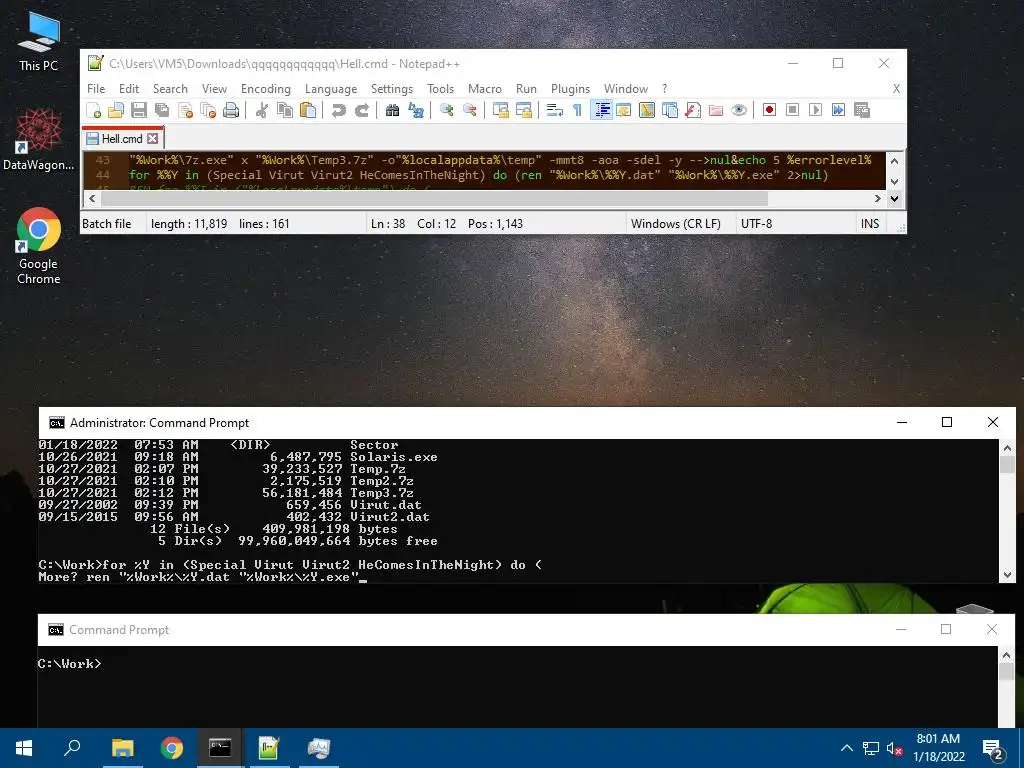Toggle synchronized vertical scrolling icon
The image size is (1024, 768).
(x=501, y=110)
